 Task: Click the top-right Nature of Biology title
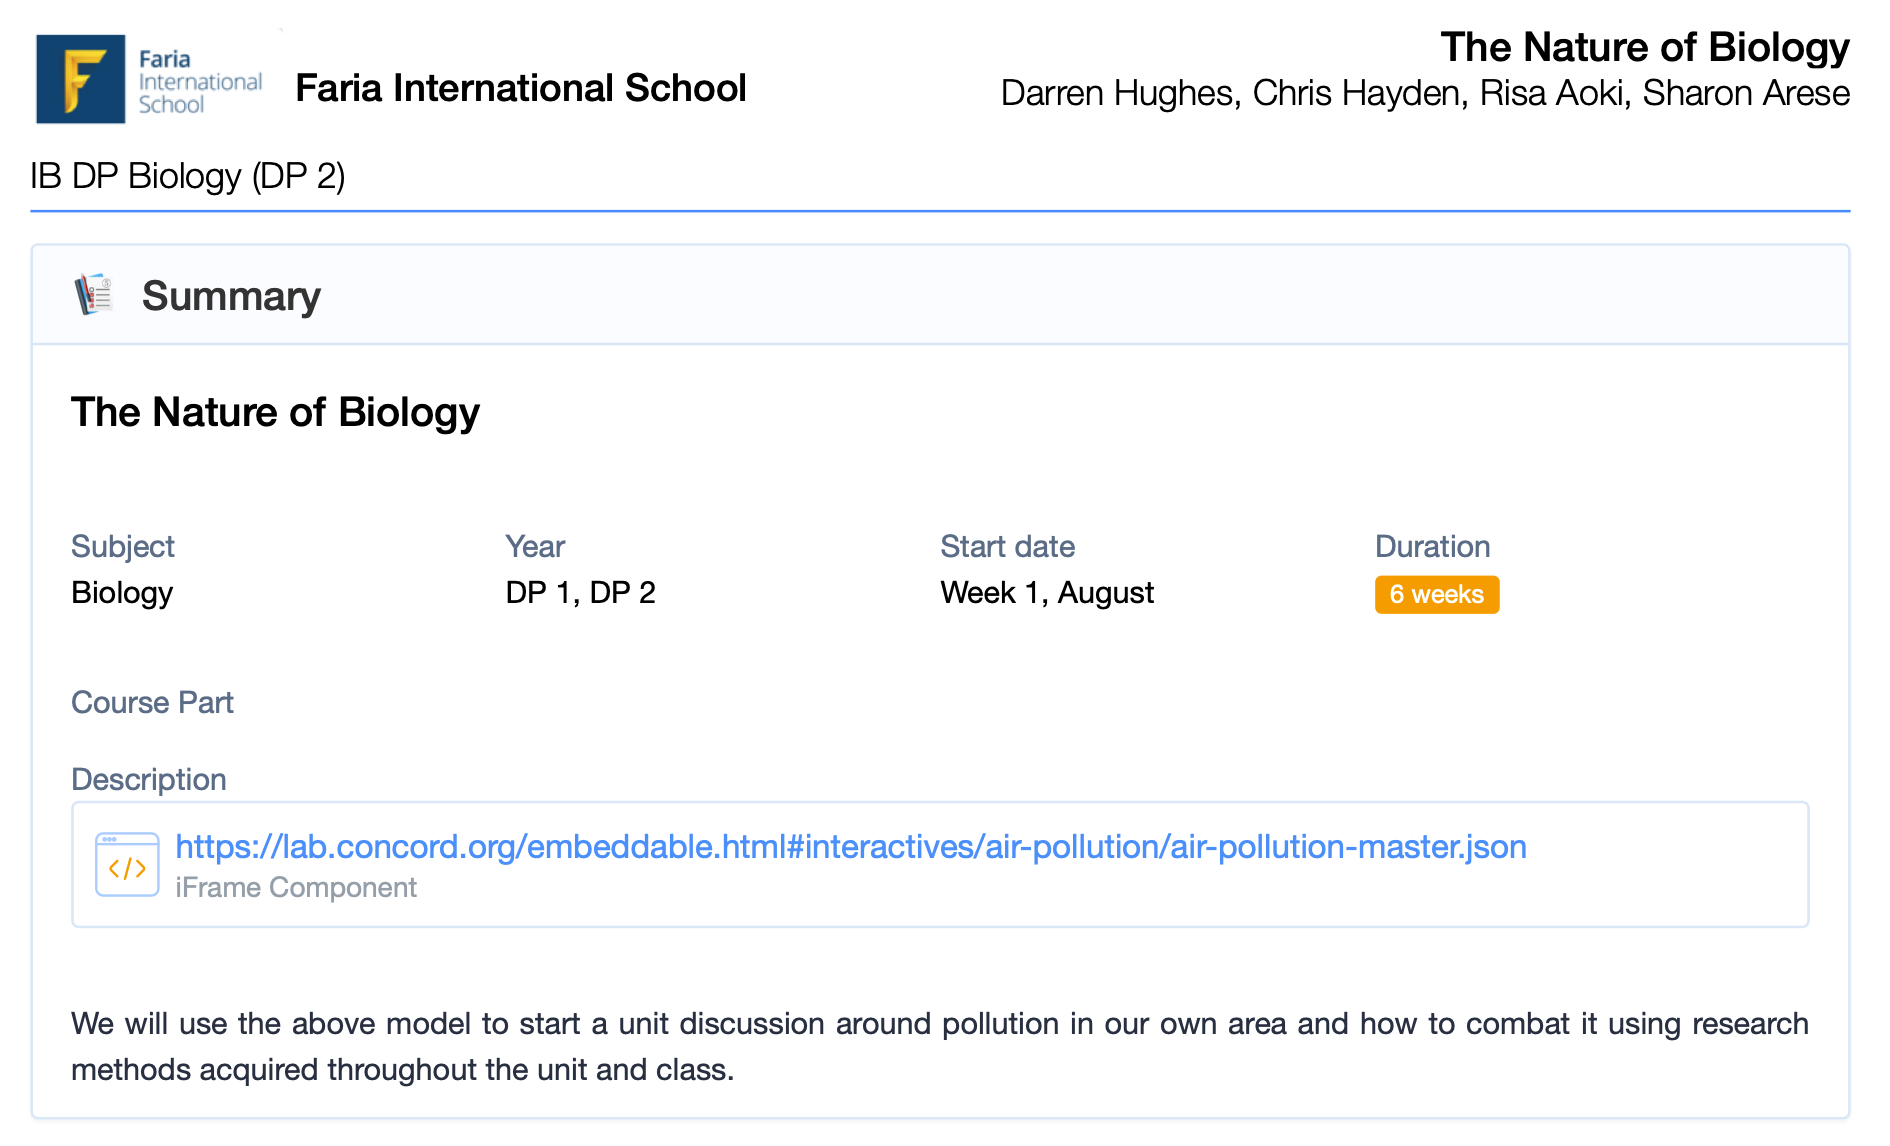pyautogui.click(x=1644, y=47)
